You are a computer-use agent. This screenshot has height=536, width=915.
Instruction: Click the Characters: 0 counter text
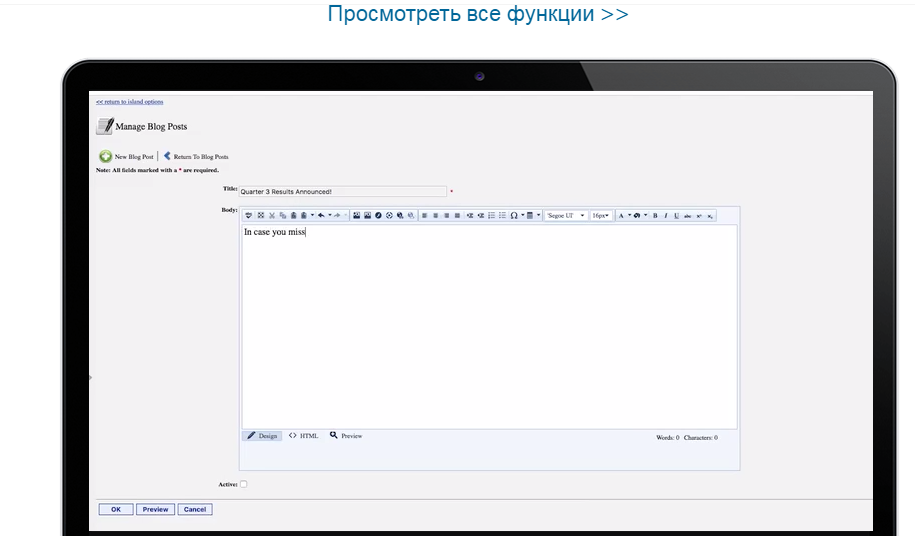click(x=701, y=437)
